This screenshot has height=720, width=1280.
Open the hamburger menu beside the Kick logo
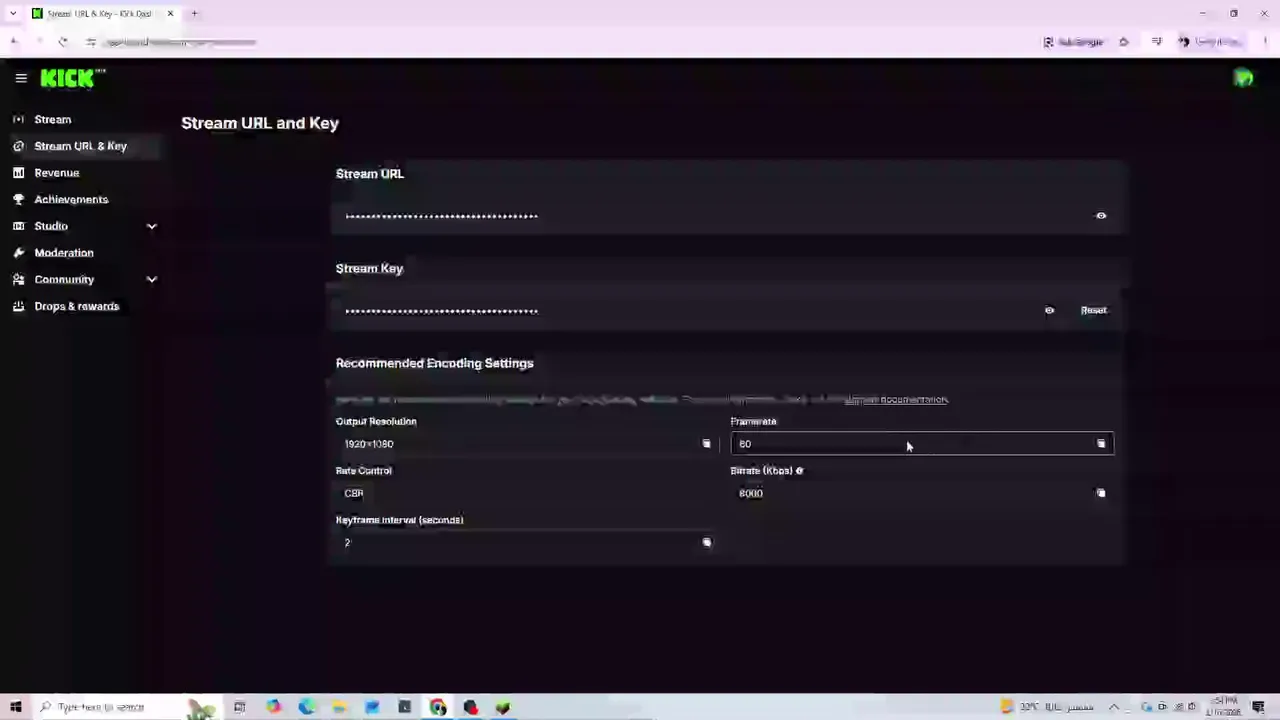[21, 78]
